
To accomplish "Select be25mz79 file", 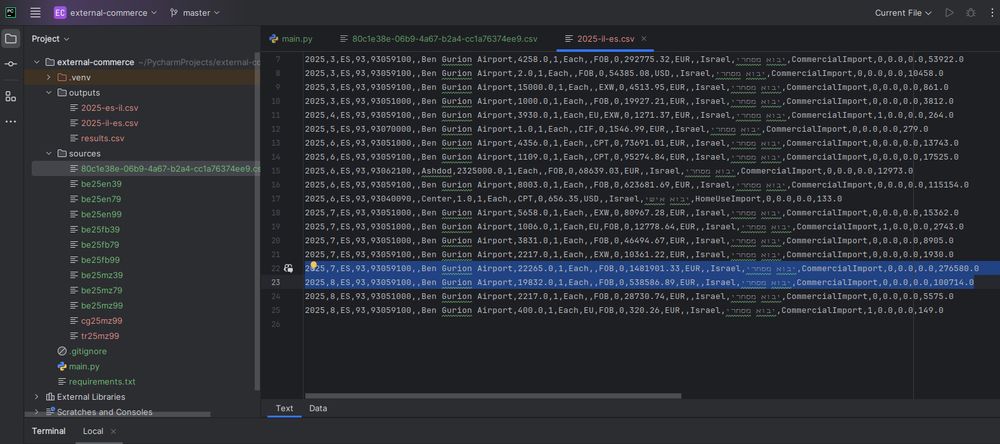I will (101, 290).
